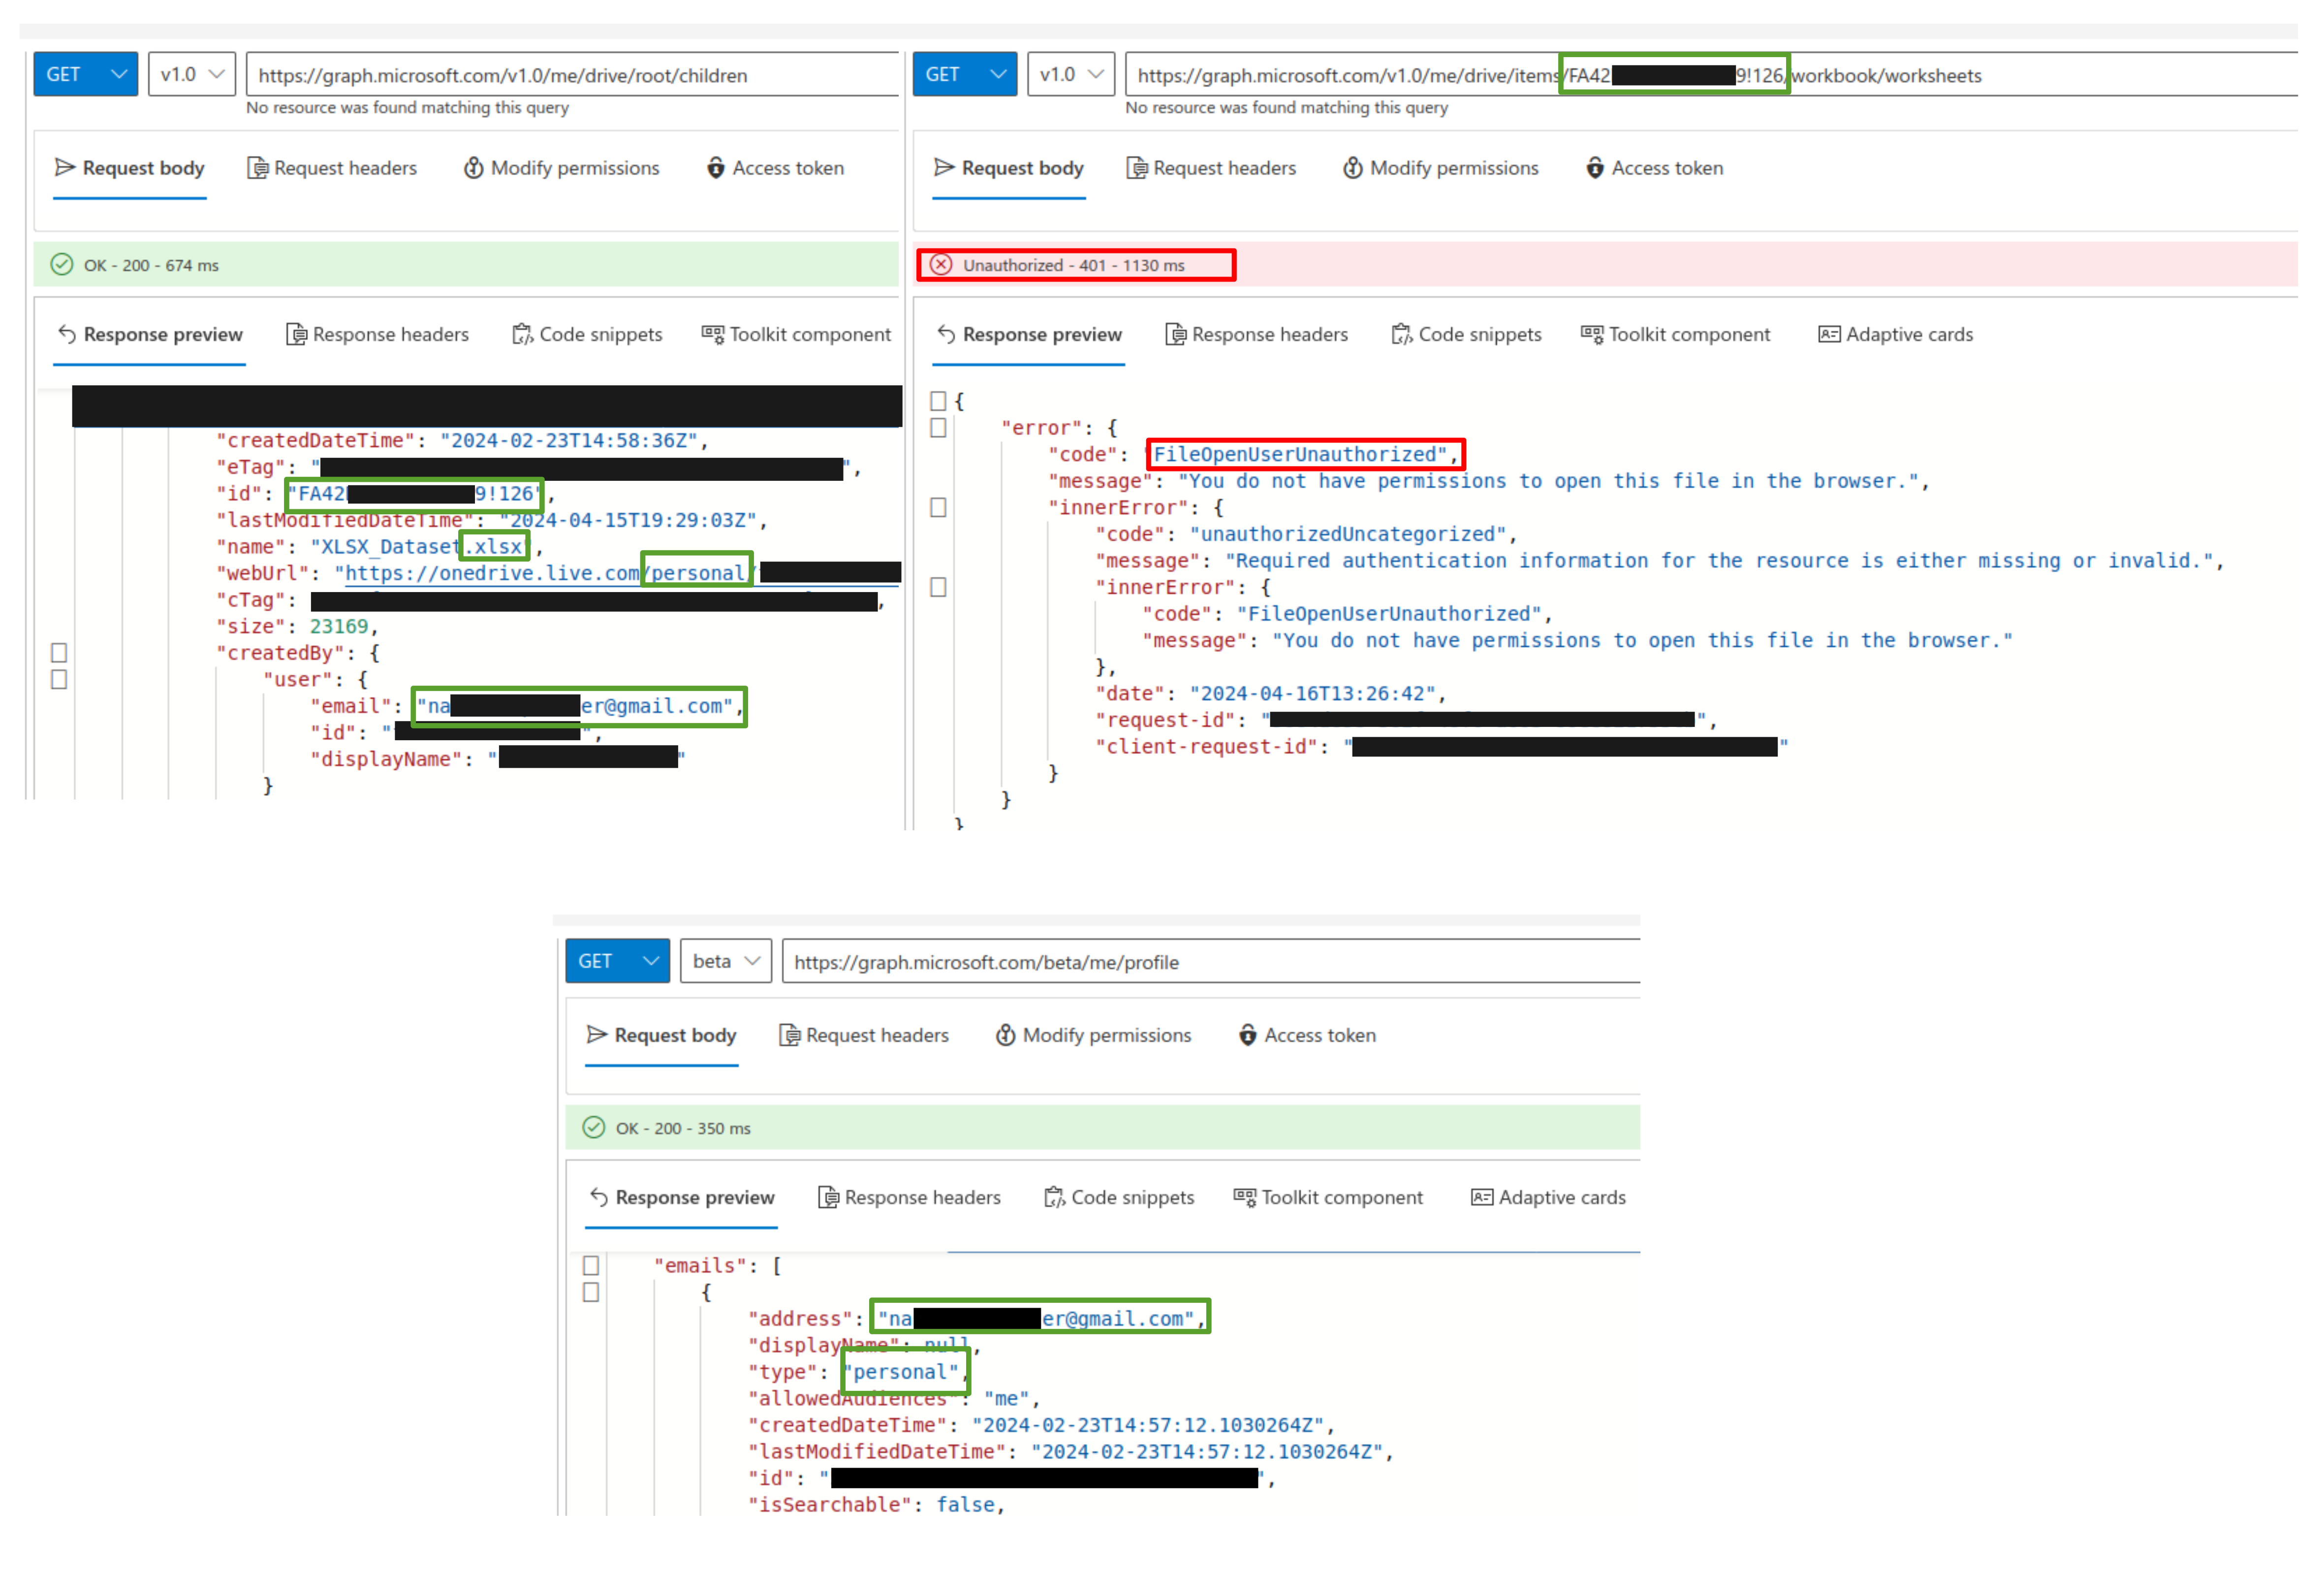Click Response headers icon in drive children panel
2324x1571 pixels.
[x=296, y=334]
